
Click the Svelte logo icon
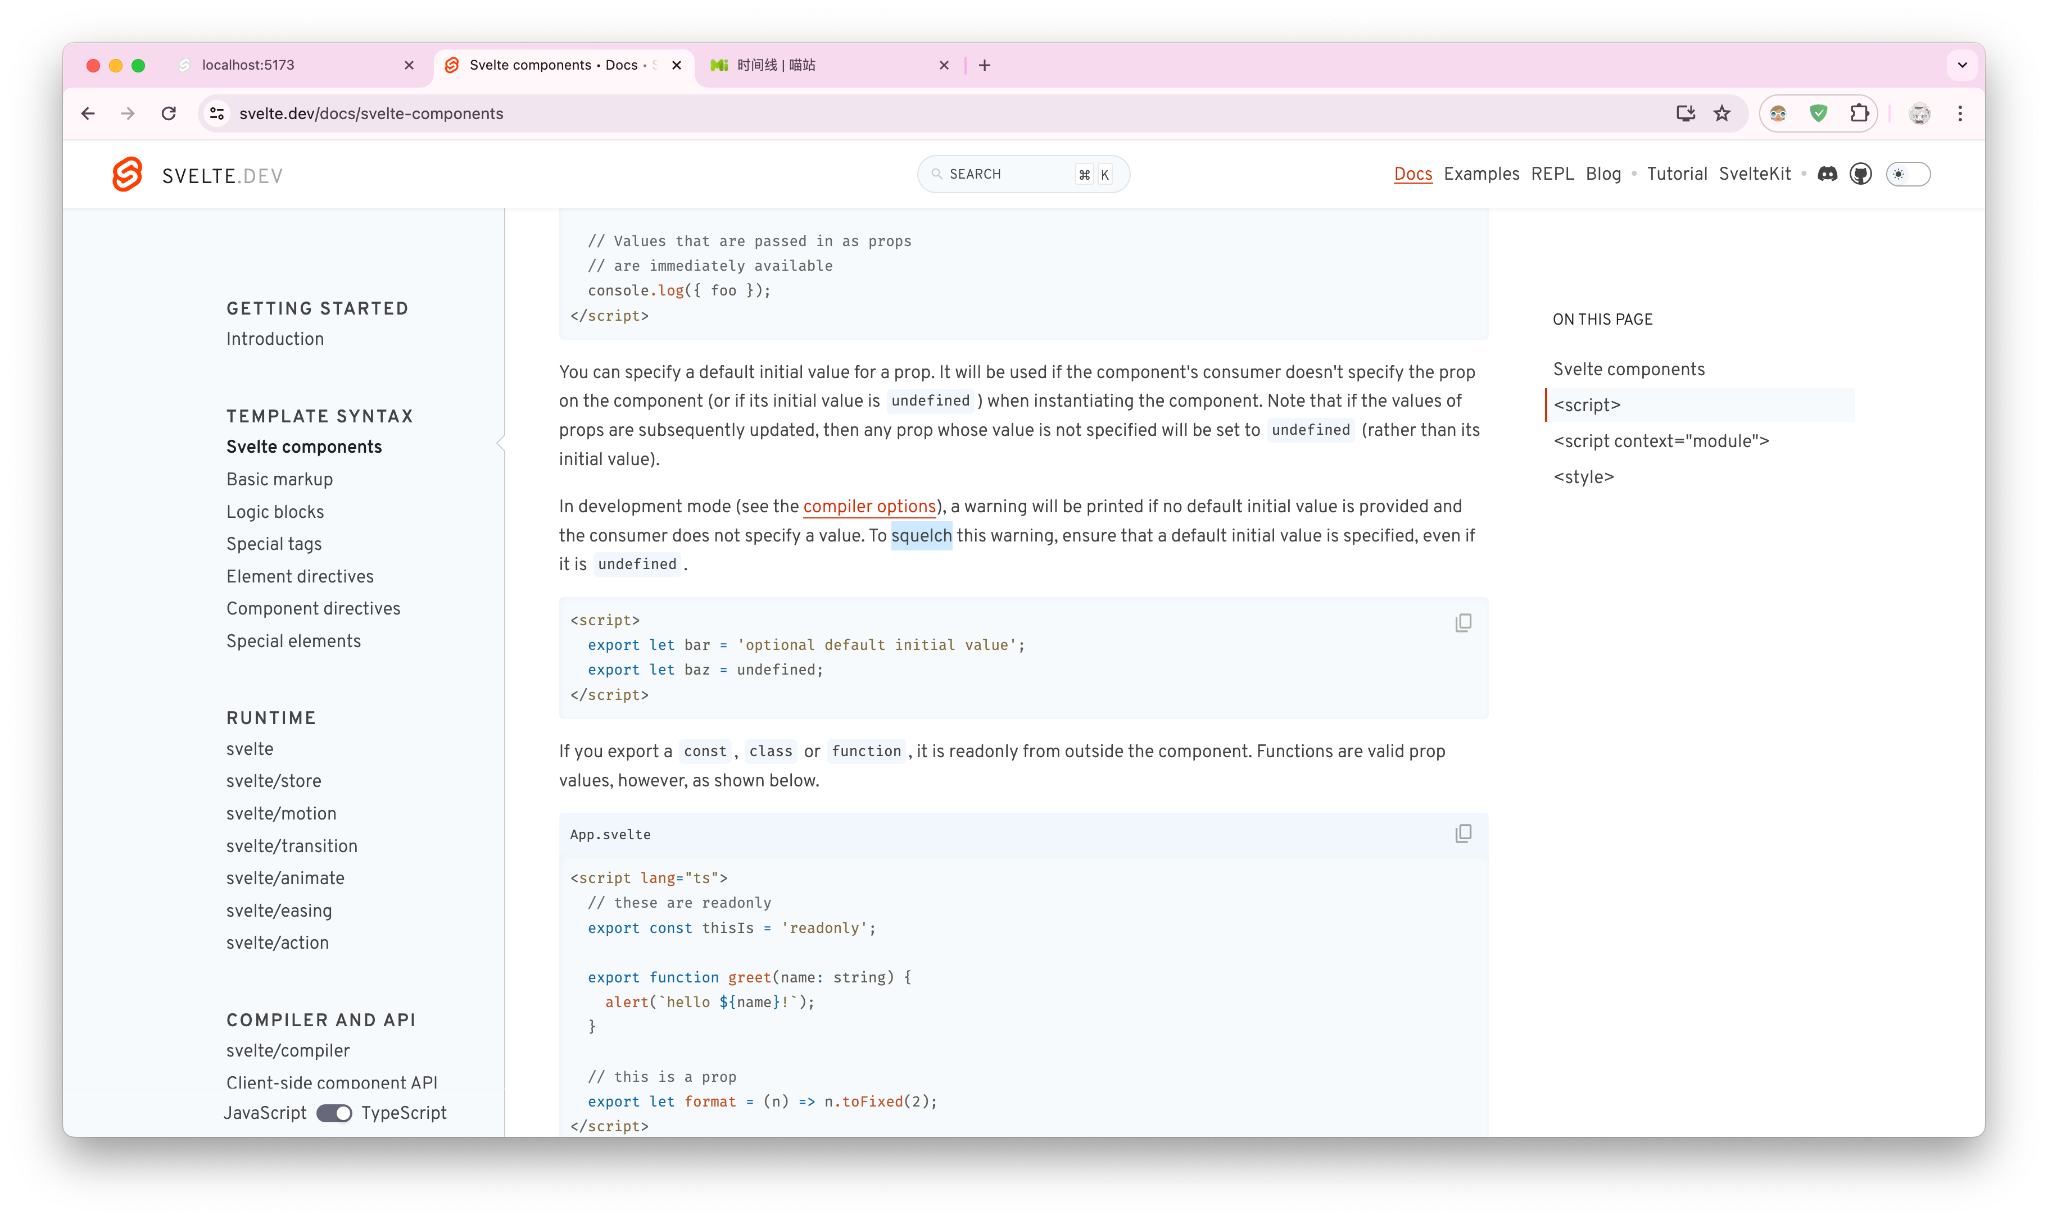coord(127,175)
